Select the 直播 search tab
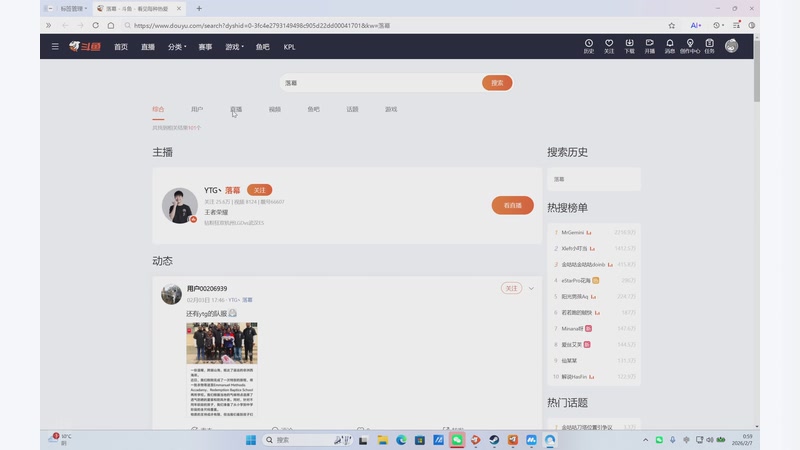Image resolution: width=800 pixels, height=450 pixels. [236, 109]
